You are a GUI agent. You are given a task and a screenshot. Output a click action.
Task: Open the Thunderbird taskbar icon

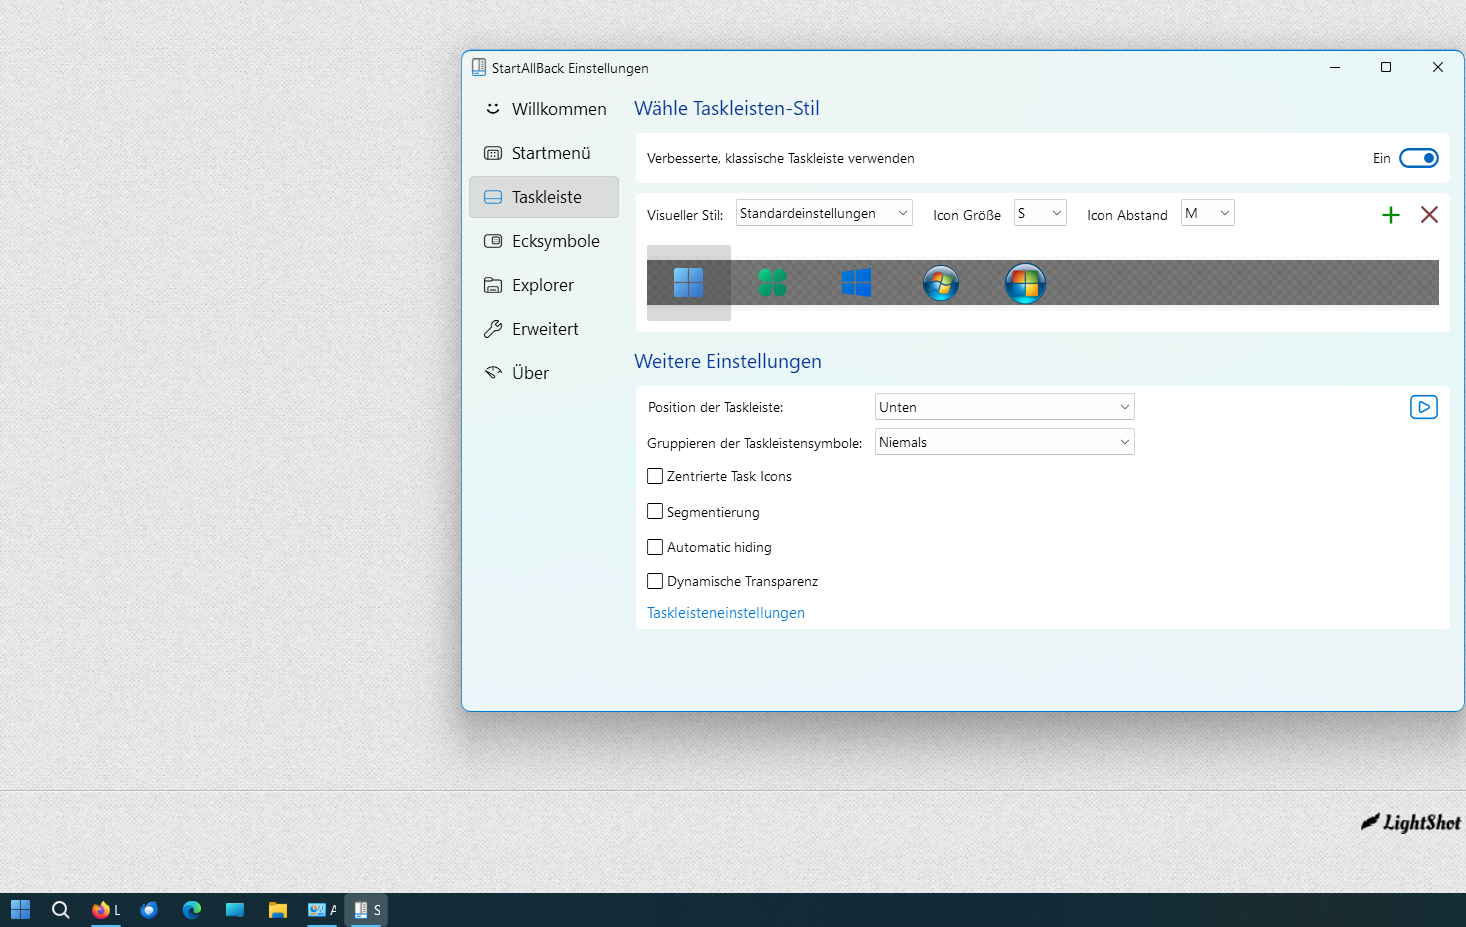point(149,910)
